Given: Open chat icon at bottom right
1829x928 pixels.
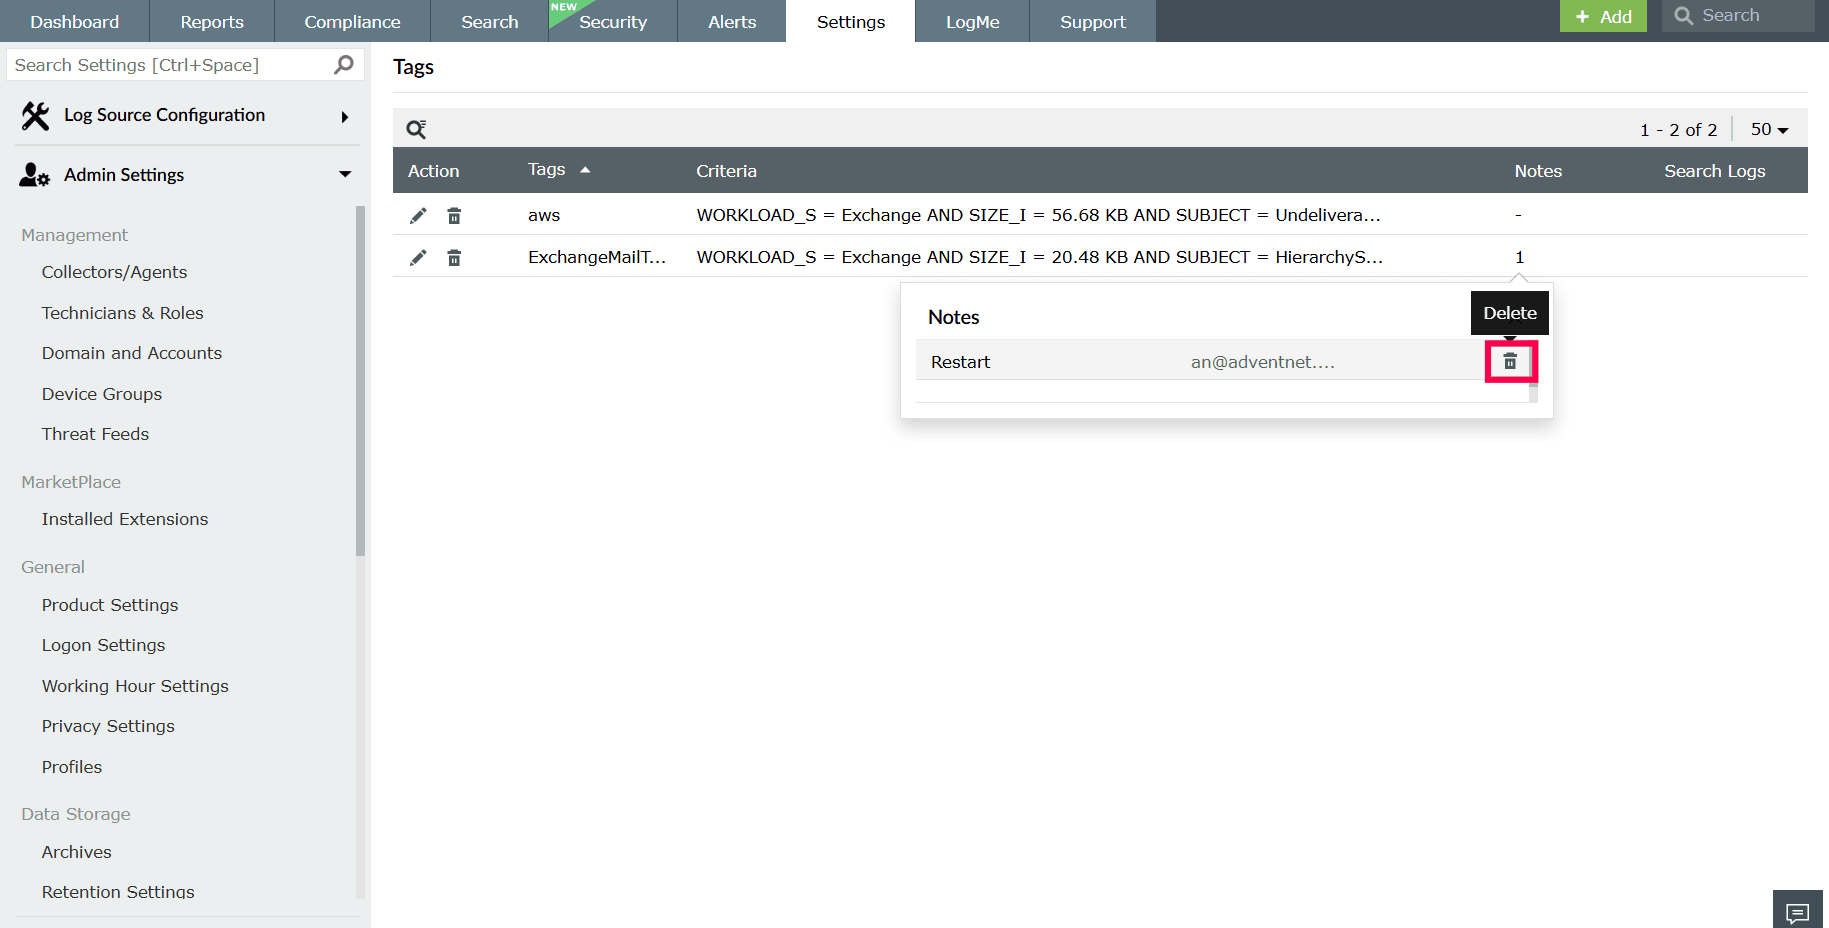Looking at the screenshot, I should click(1798, 912).
